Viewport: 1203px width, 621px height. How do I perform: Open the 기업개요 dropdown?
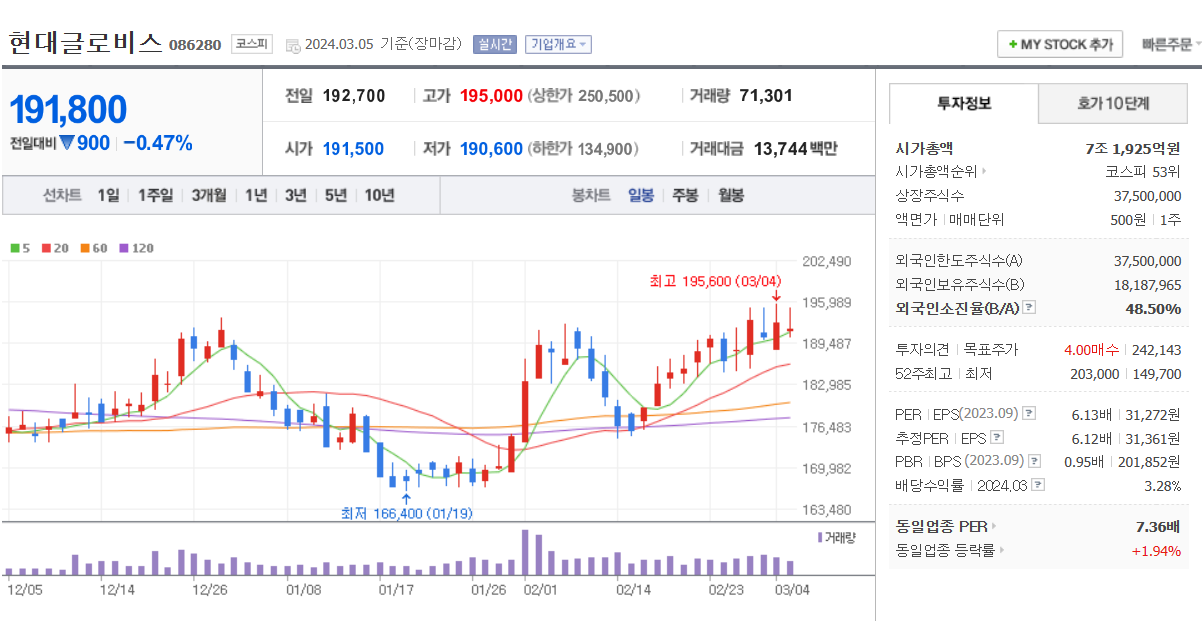pyautogui.click(x=558, y=44)
